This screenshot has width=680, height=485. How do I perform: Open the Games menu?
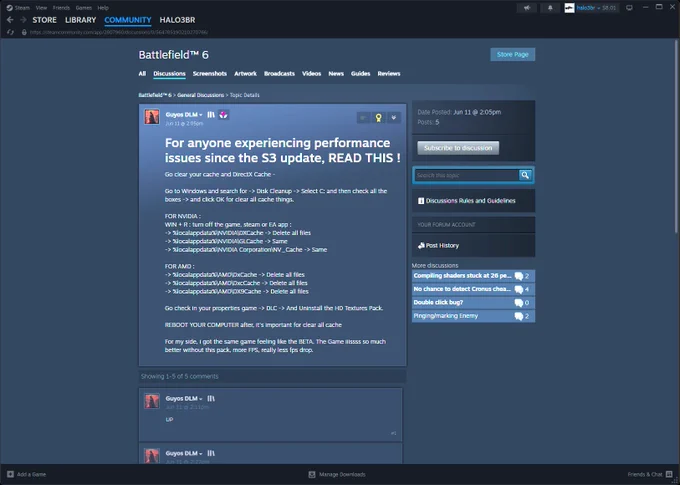pyautogui.click(x=83, y=8)
